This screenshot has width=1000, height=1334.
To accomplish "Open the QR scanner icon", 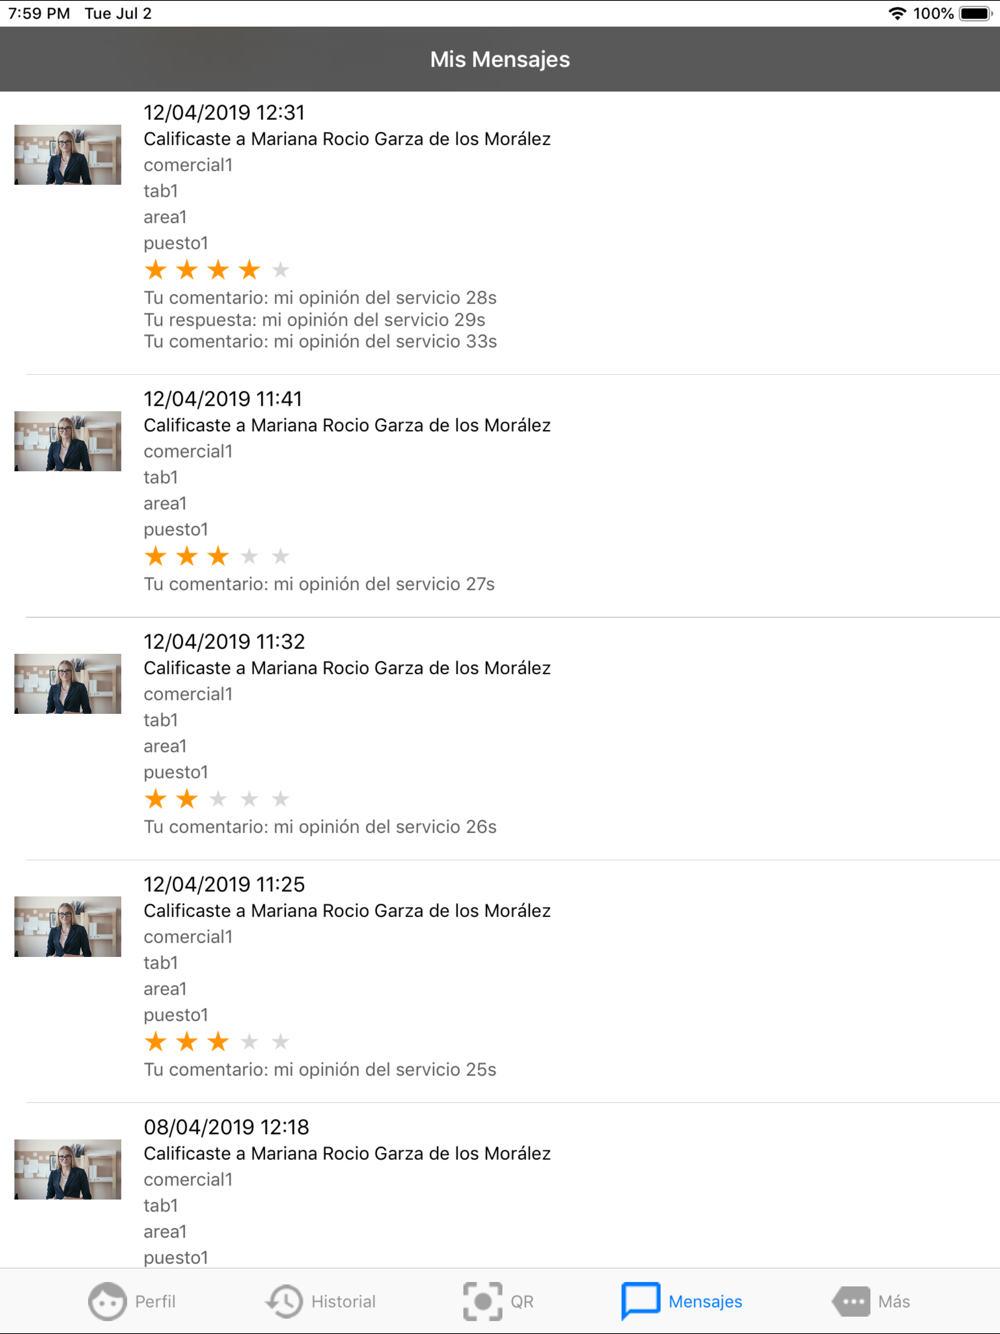I will coord(483,1301).
